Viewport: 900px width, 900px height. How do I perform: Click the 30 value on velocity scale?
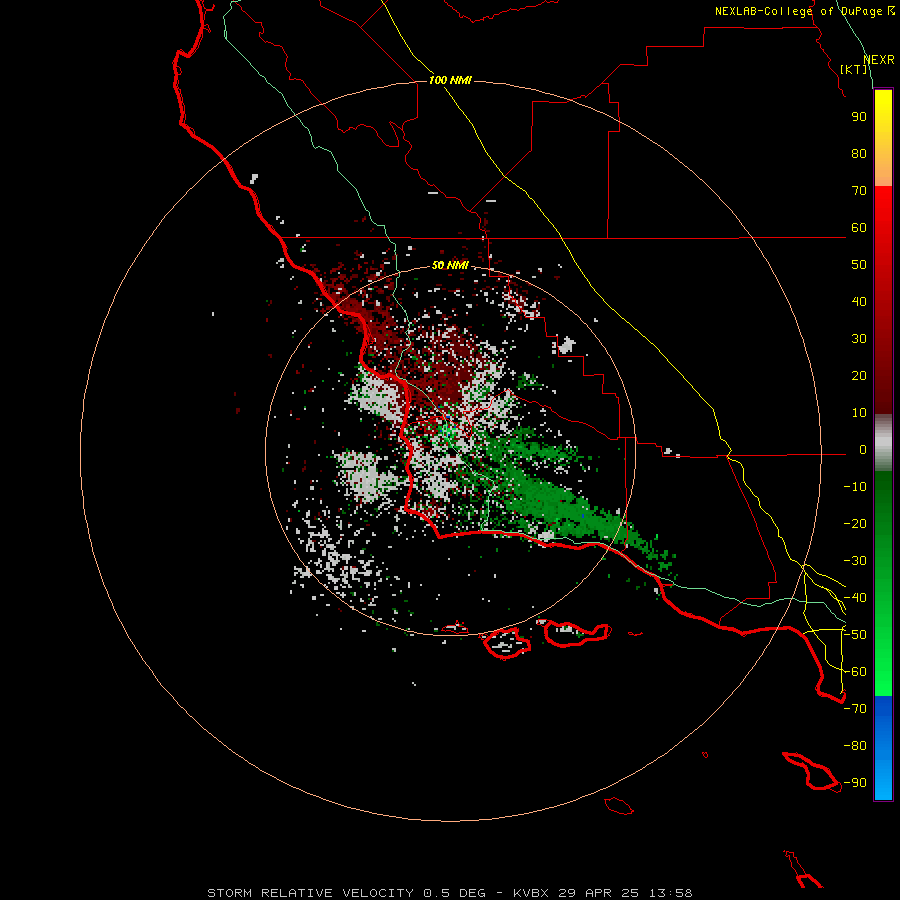859,339
